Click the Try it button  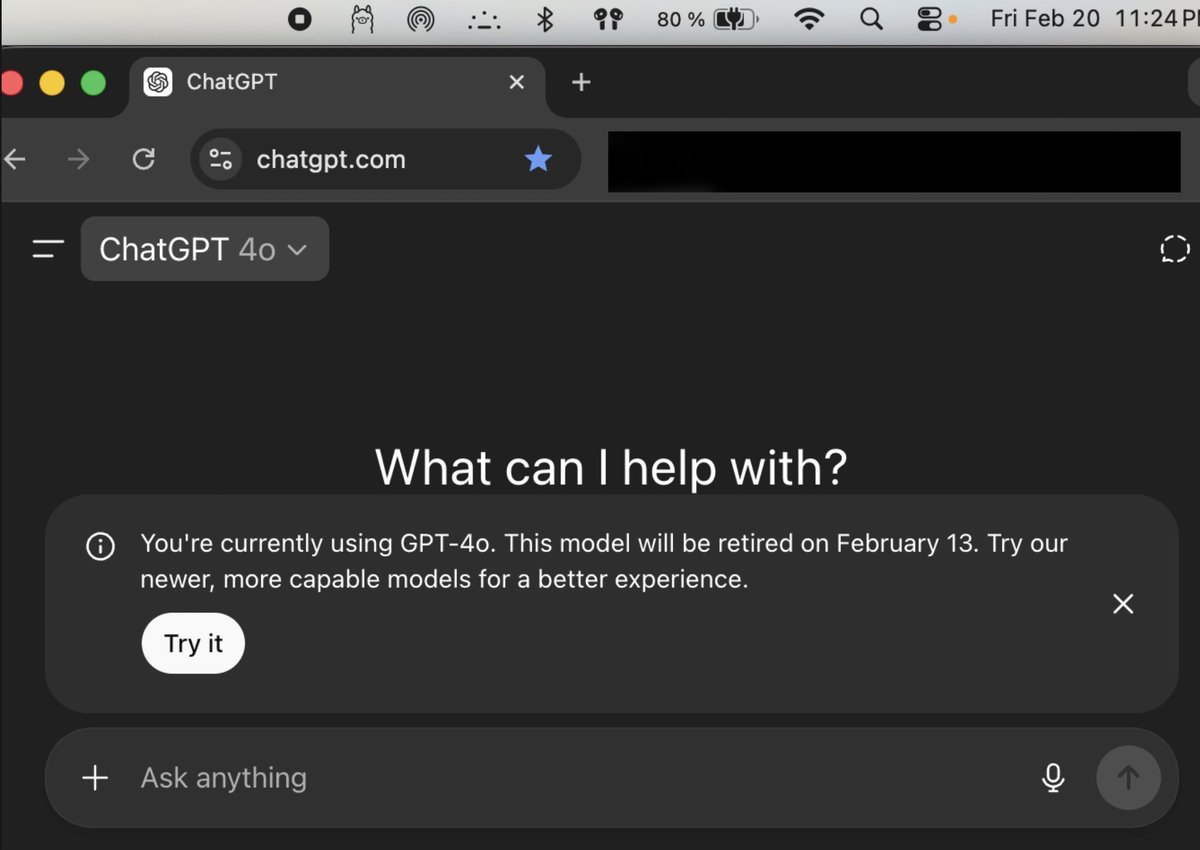193,643
